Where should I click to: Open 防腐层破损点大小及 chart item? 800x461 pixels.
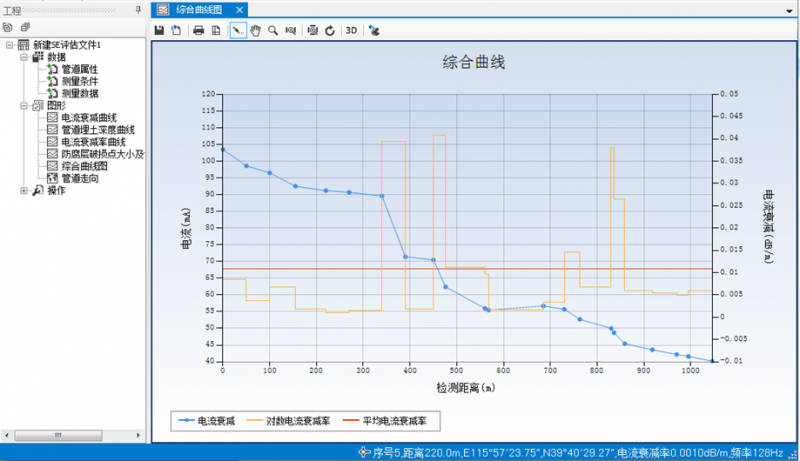click(103, 154)
